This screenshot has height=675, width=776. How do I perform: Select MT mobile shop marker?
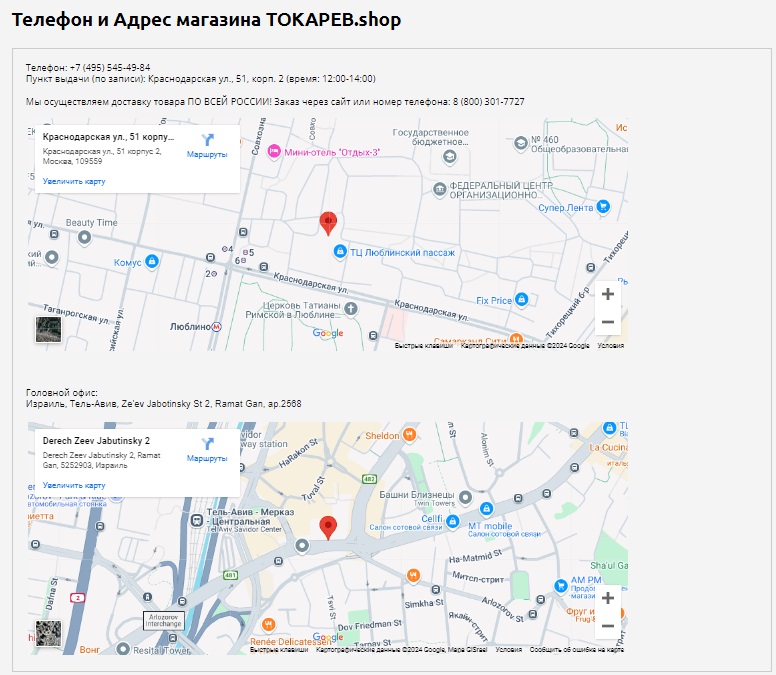coord(486,508)
